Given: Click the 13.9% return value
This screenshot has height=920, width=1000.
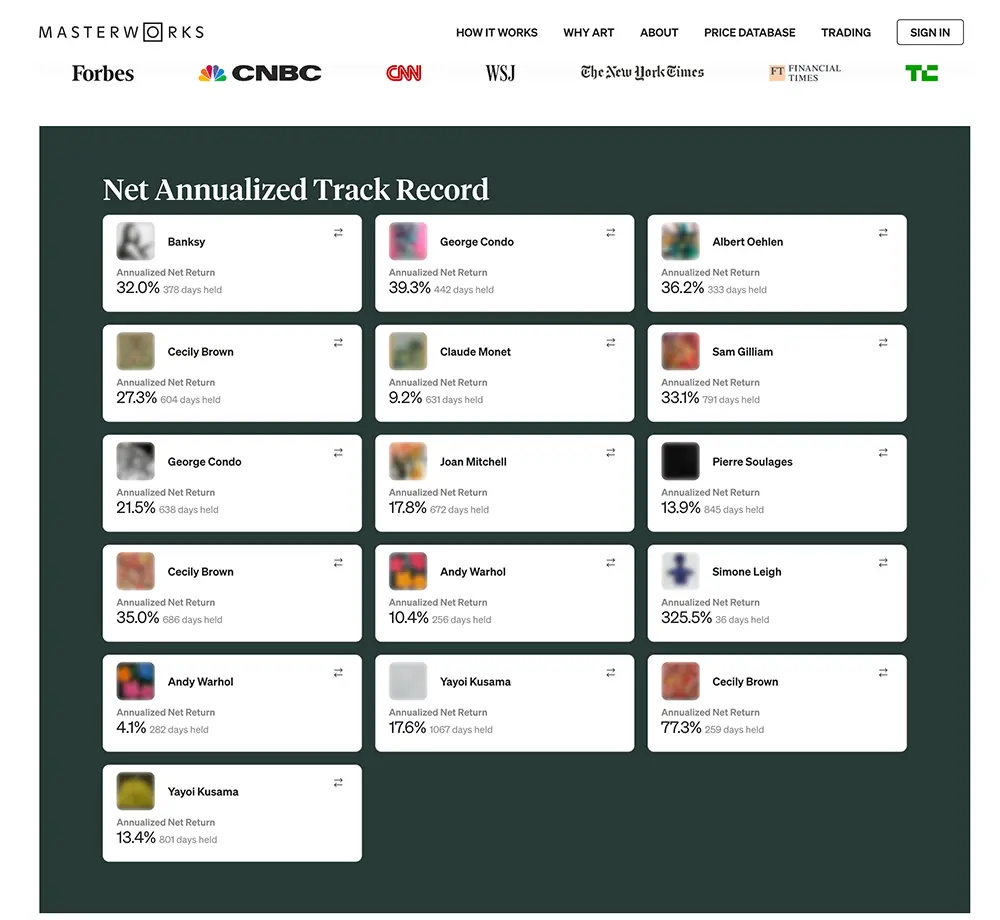Looking at the screenshot, I should 680,507.
